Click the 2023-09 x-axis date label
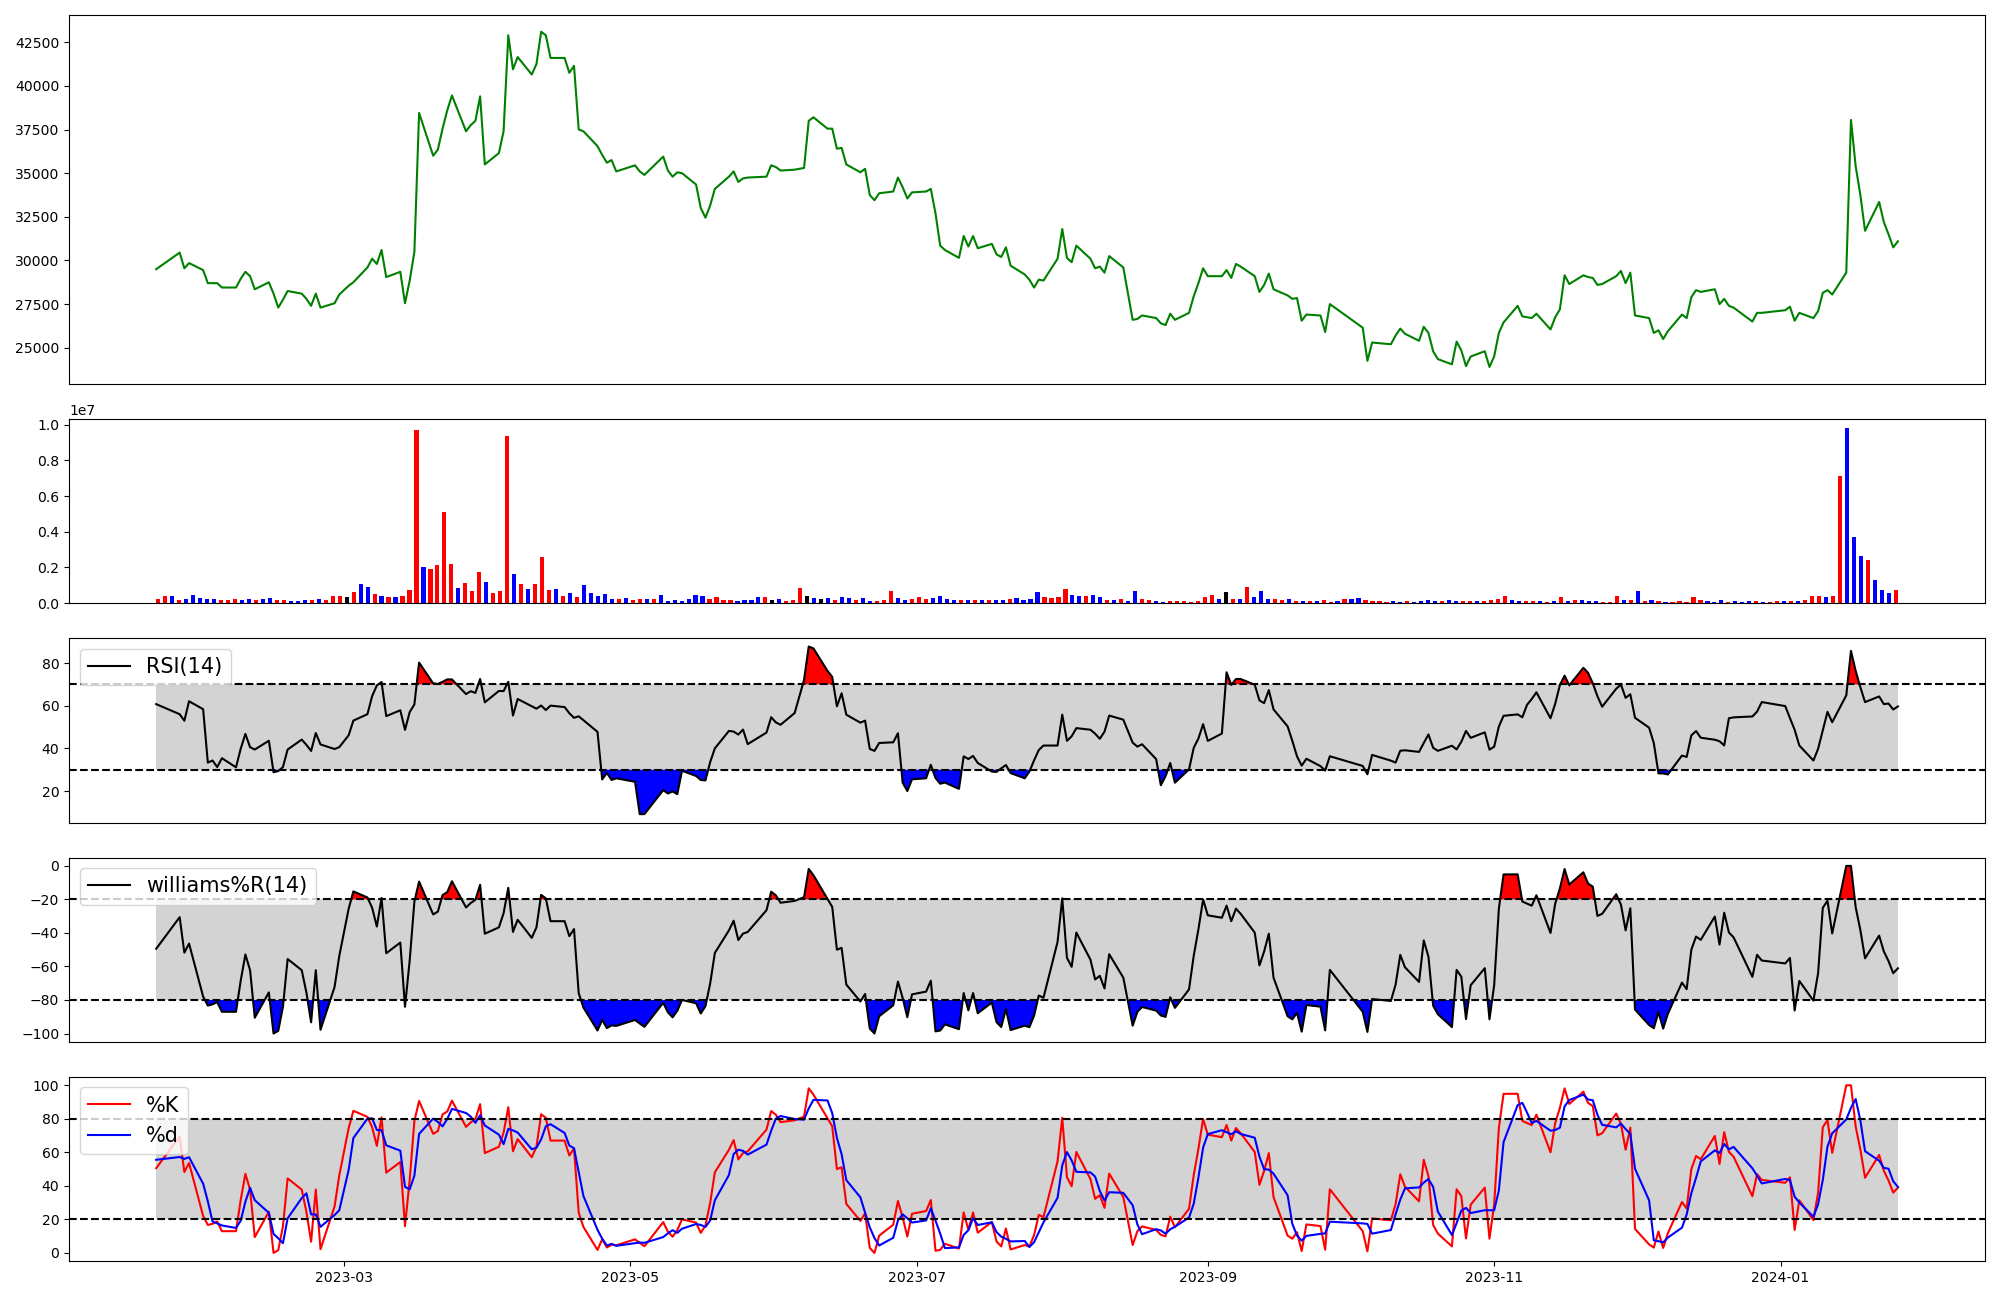Screen dimensions: 2000x1300 1208,1277
